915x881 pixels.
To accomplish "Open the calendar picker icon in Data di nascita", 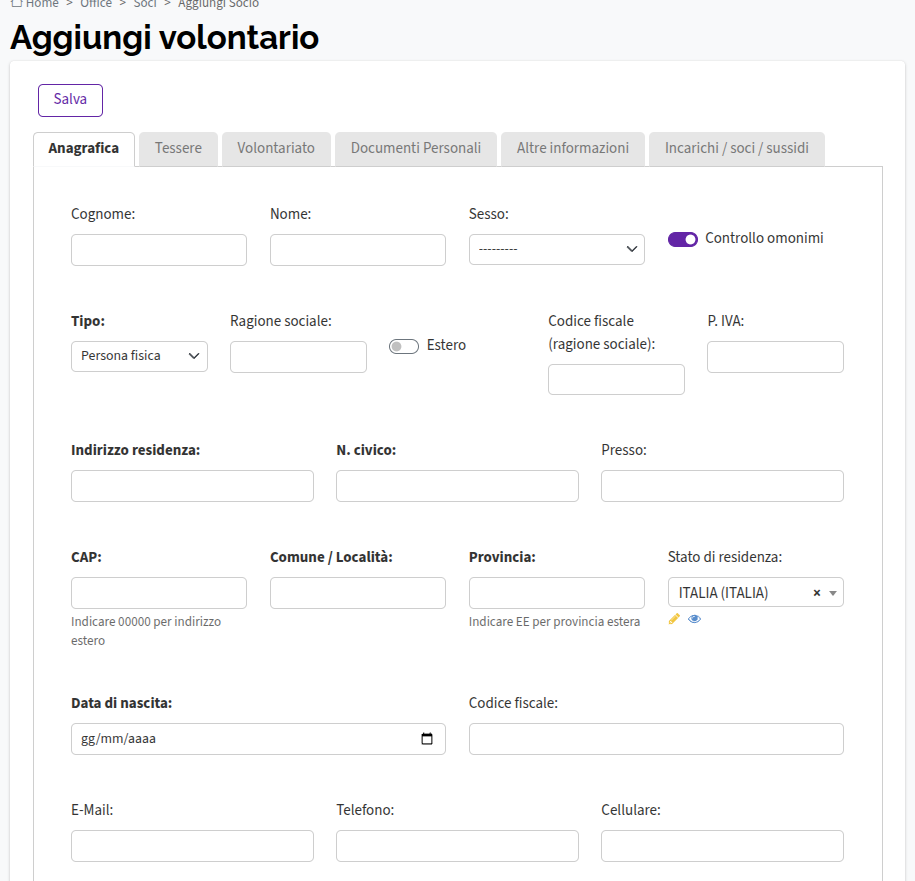I will [427, 739].
